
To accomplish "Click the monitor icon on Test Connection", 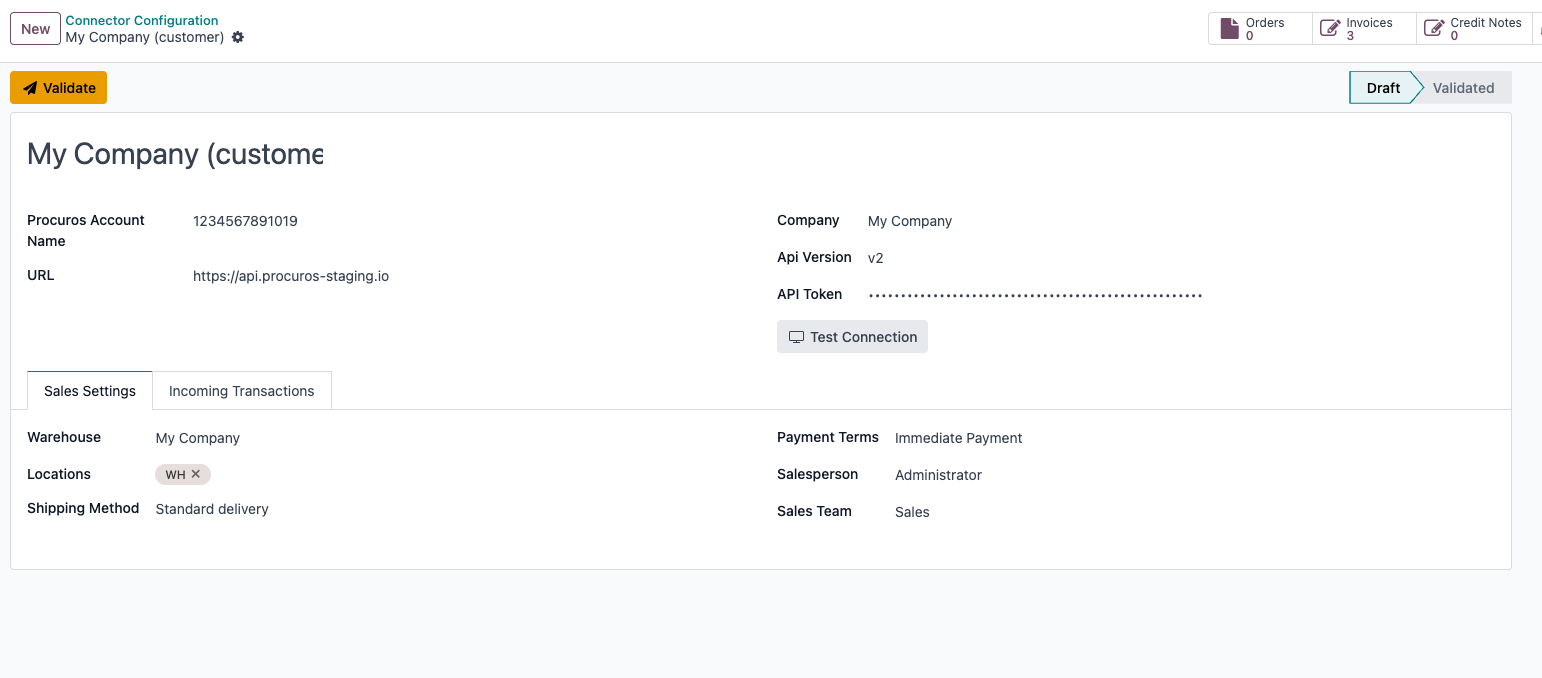I will [796, 337].
